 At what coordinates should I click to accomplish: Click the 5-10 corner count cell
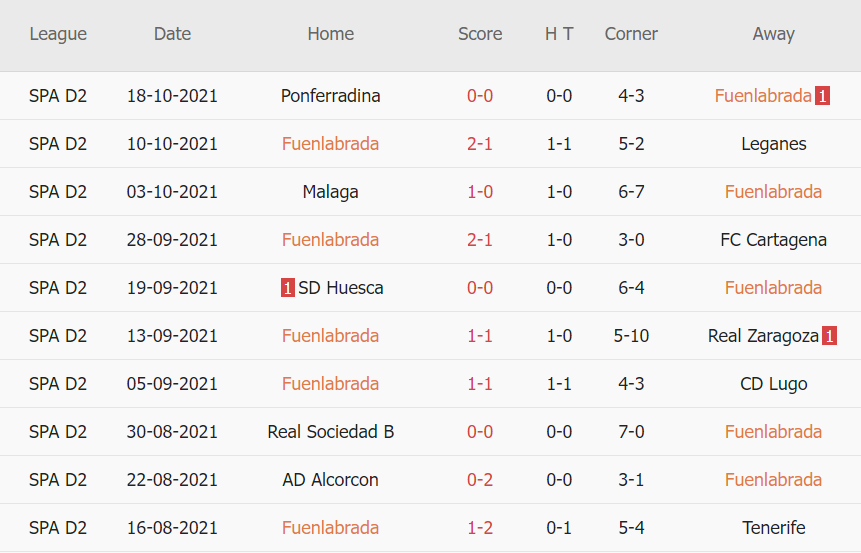[631, 336]
